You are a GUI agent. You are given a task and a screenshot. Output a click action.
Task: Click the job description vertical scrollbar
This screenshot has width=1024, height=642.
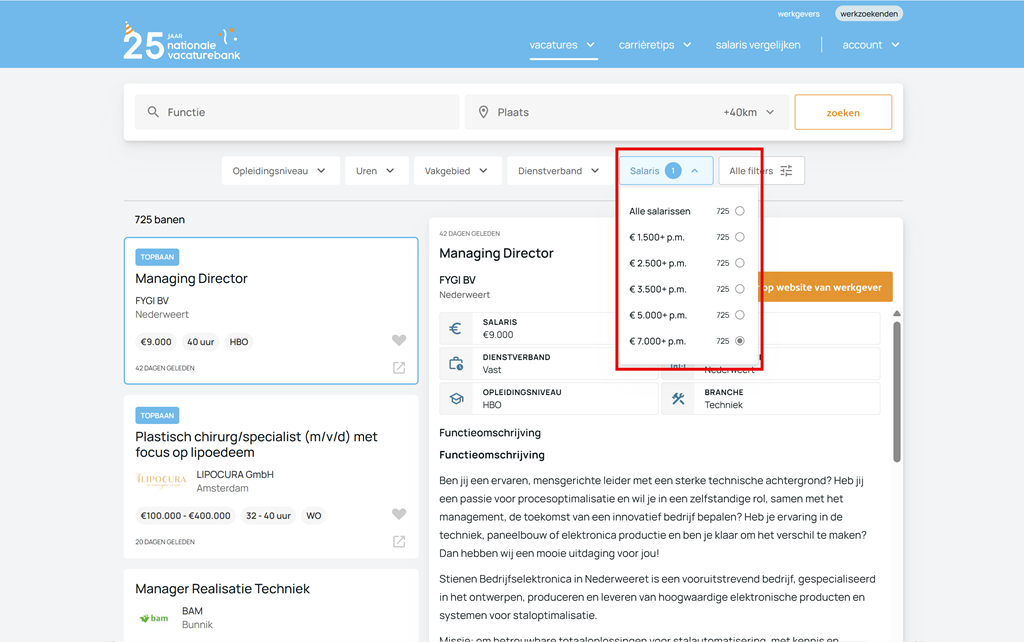coord(897,390)
